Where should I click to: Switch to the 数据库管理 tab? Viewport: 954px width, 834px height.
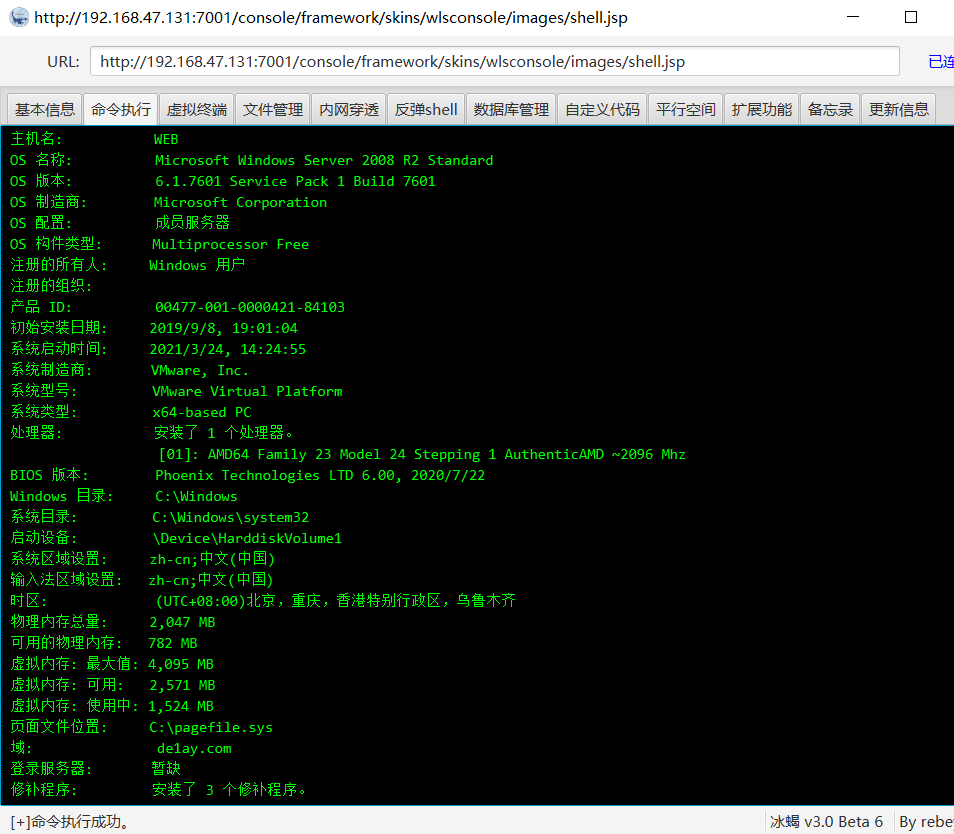click(x=511, y=109)
